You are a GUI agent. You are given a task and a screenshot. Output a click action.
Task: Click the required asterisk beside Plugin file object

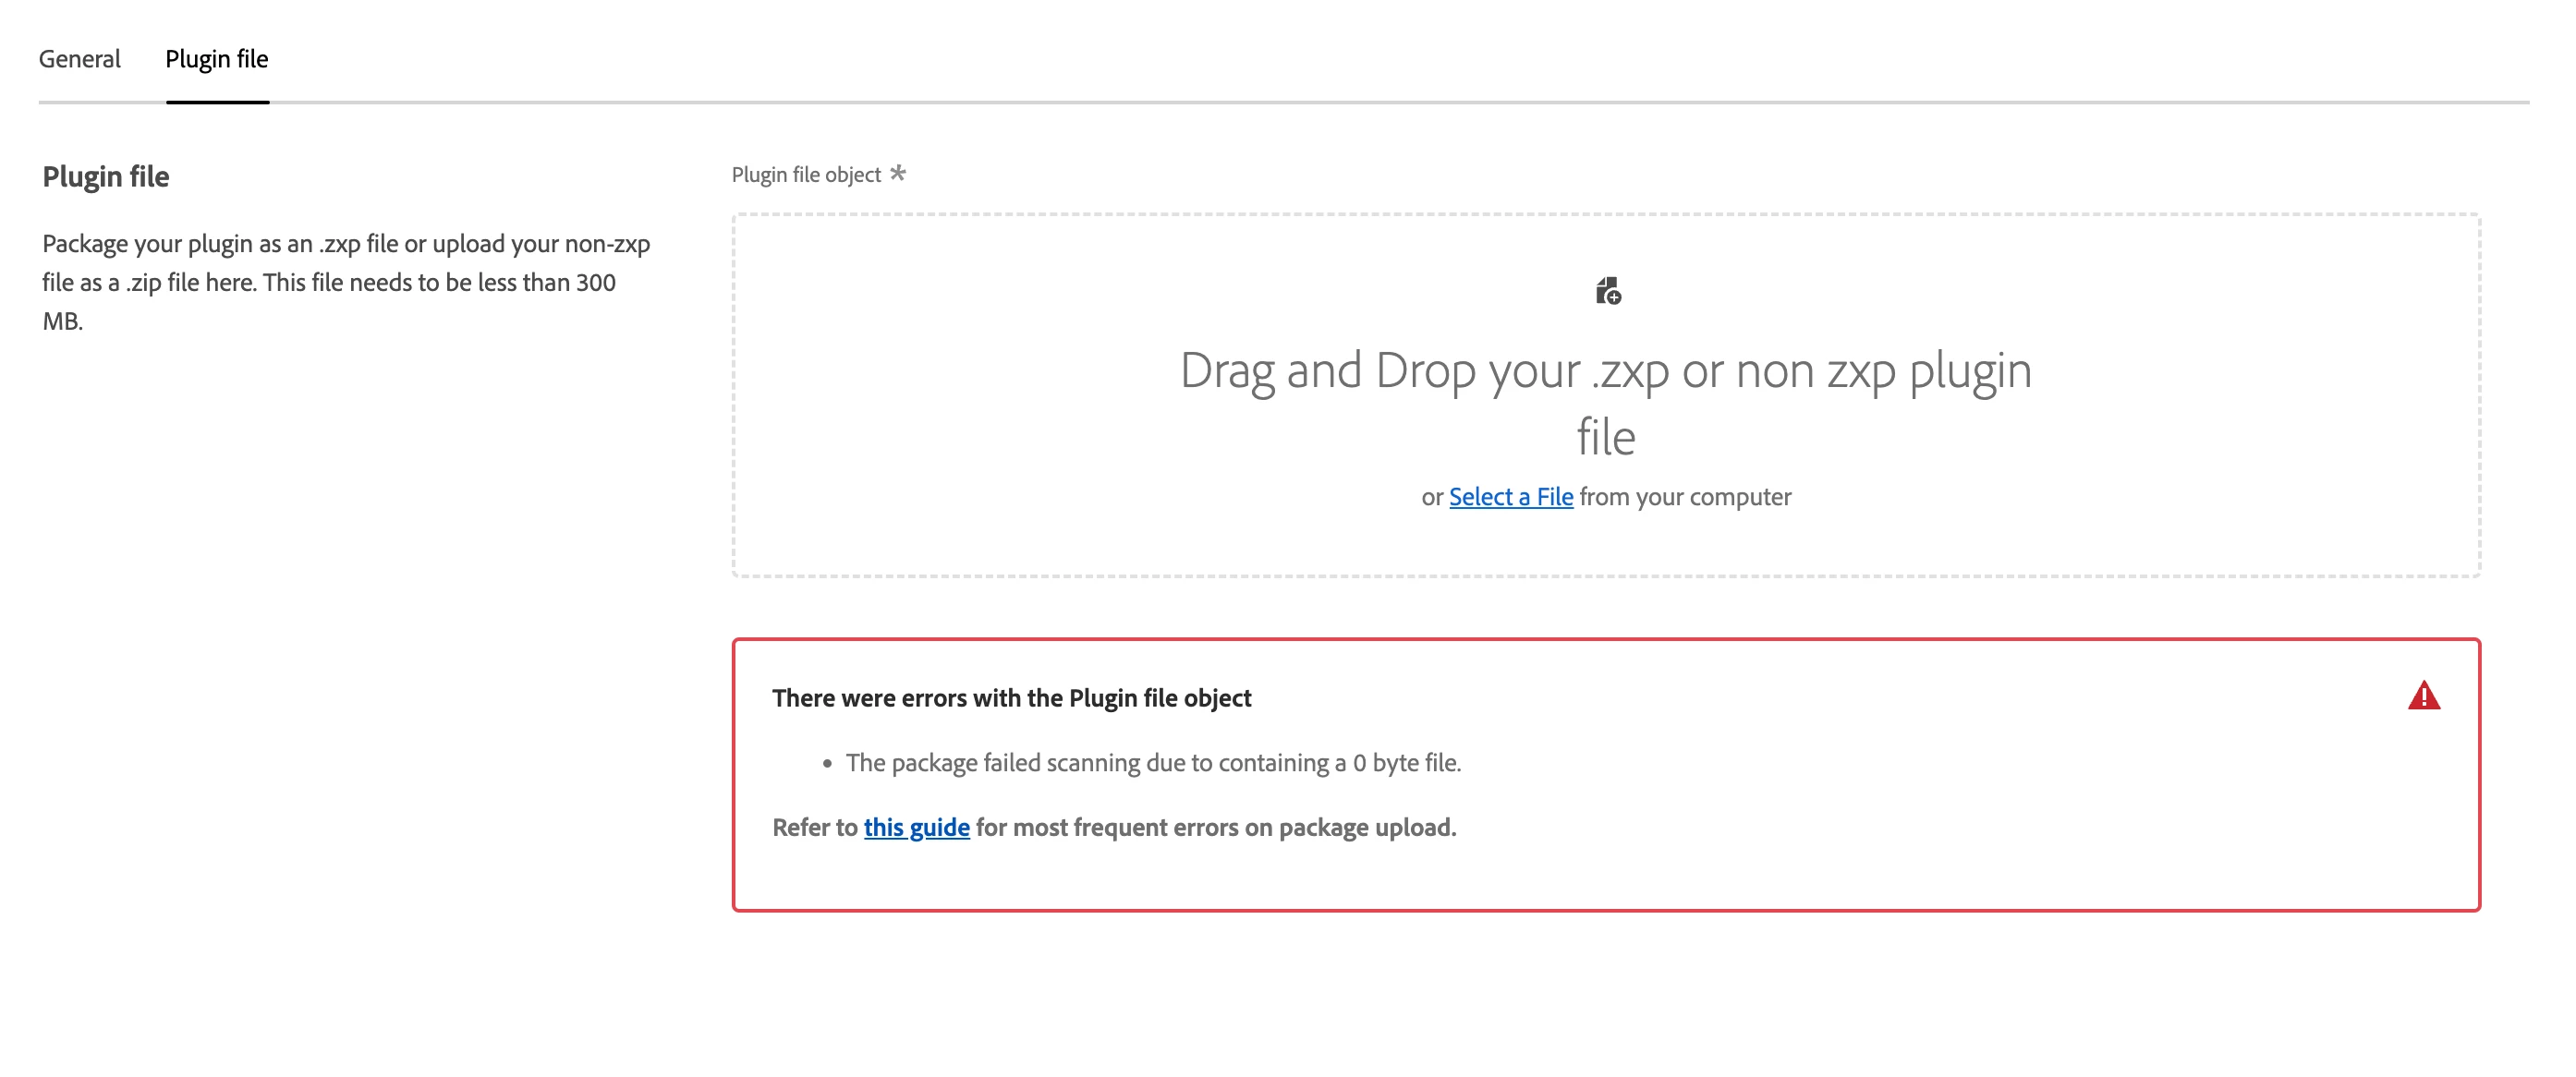tap(897, 173)
